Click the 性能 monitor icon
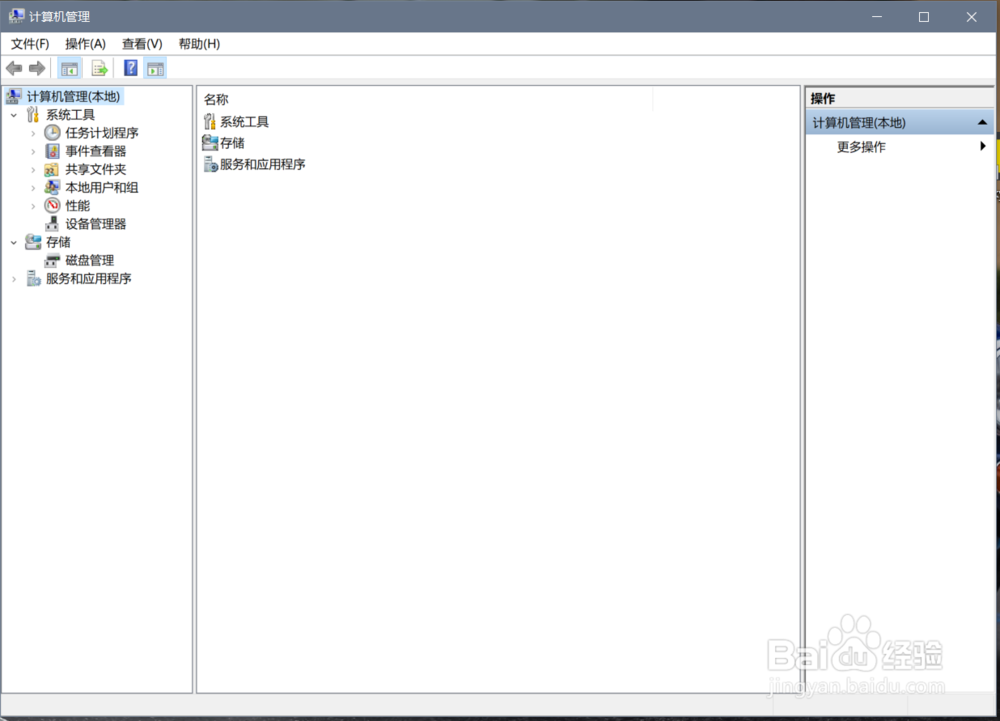The height and width of the screenshot is (721, 1000). click(x=52, y=205)
